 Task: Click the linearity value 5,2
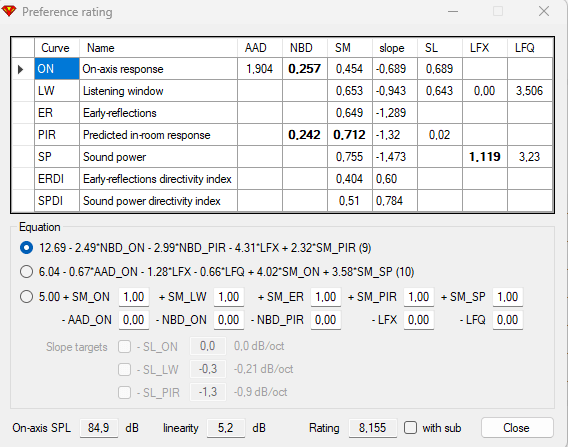[x=226, y=428]
